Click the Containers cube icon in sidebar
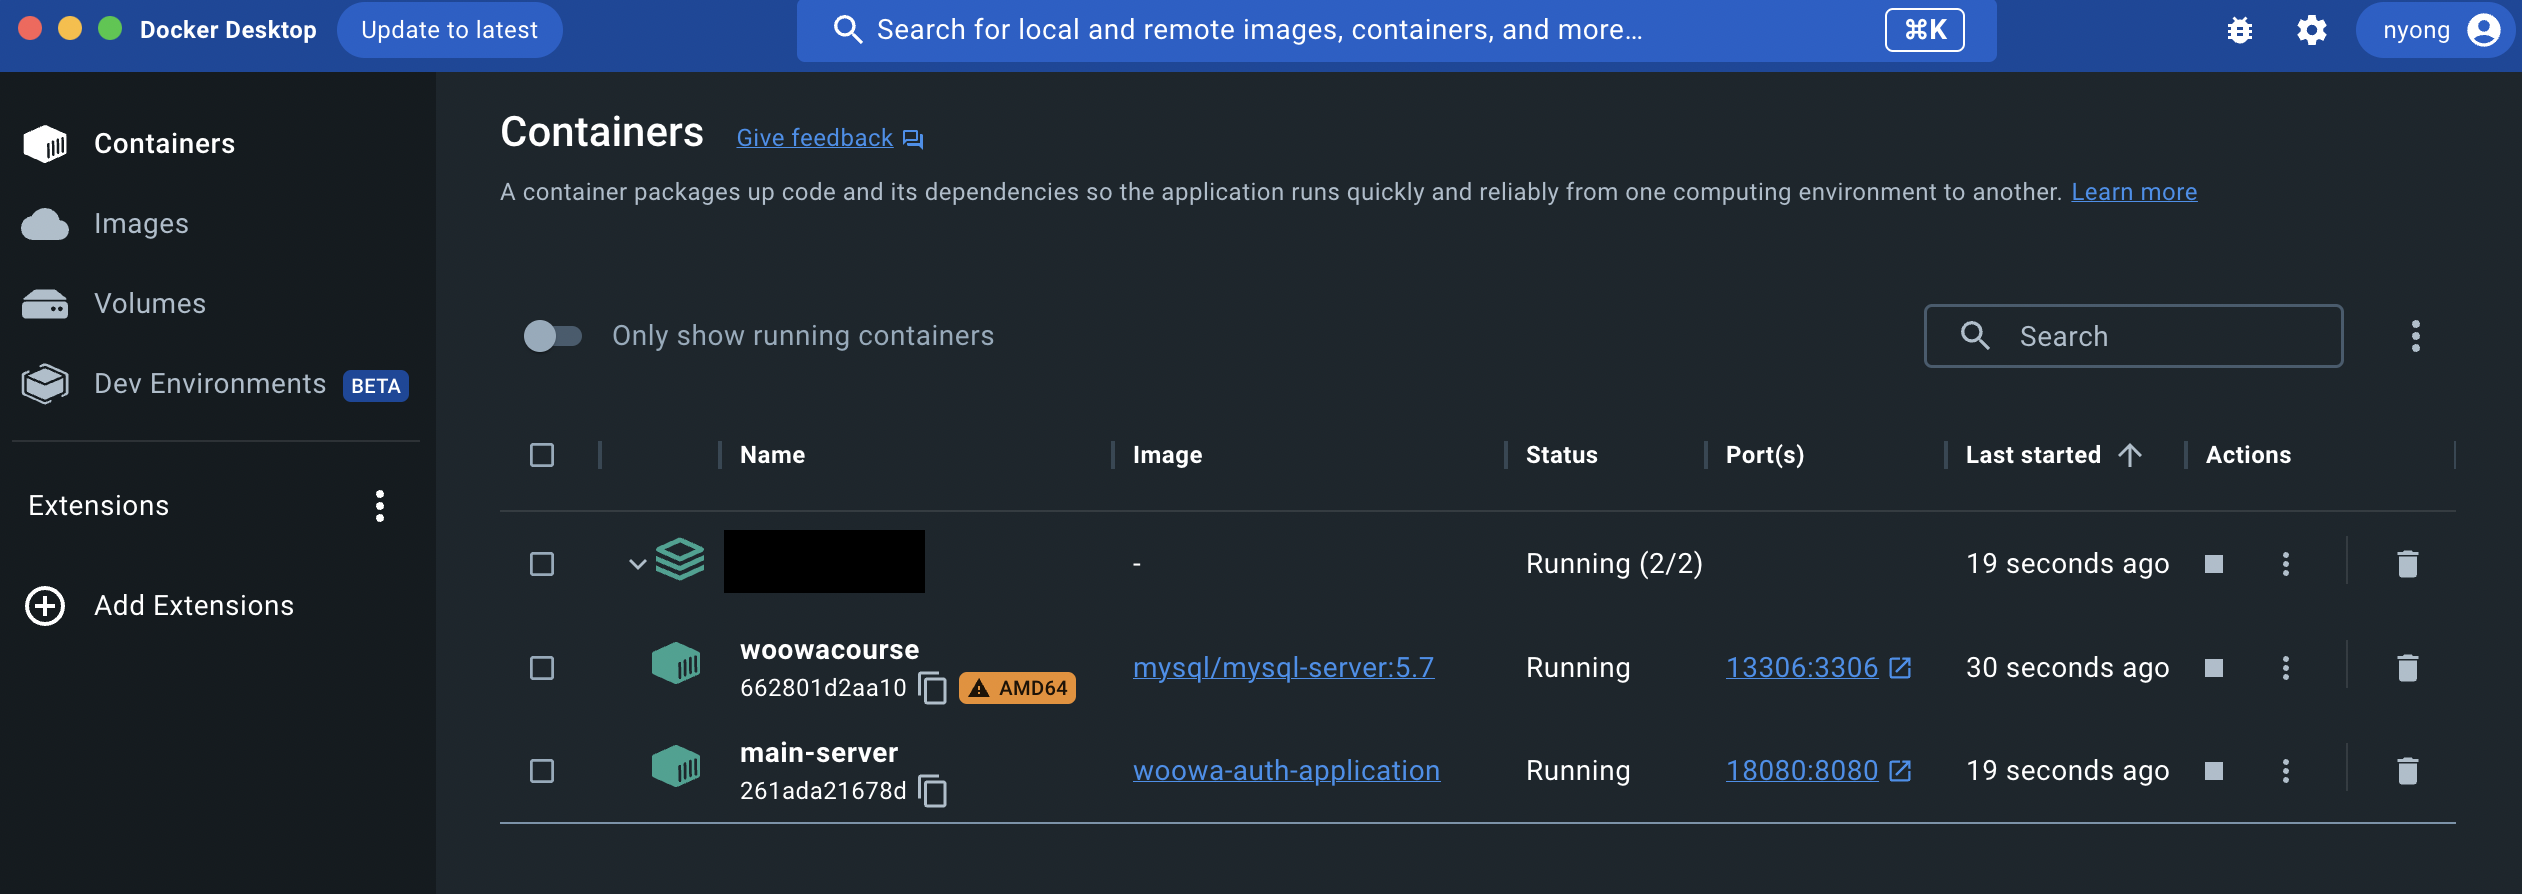Image resolution: width=2522 pixels, height=894 pixels. pyautogui.click(x=45, y=144)
